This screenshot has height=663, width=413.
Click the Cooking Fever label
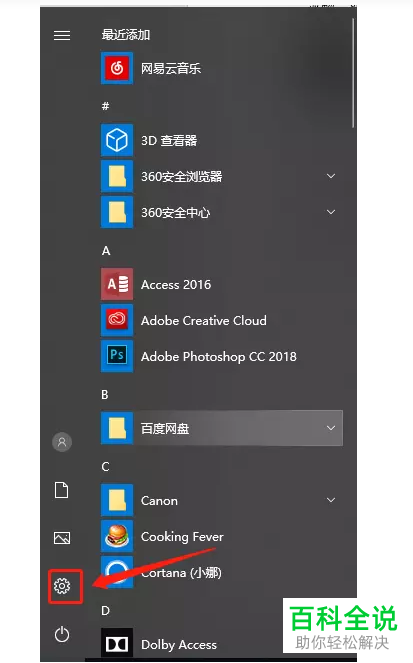click(x=182, y=537)
